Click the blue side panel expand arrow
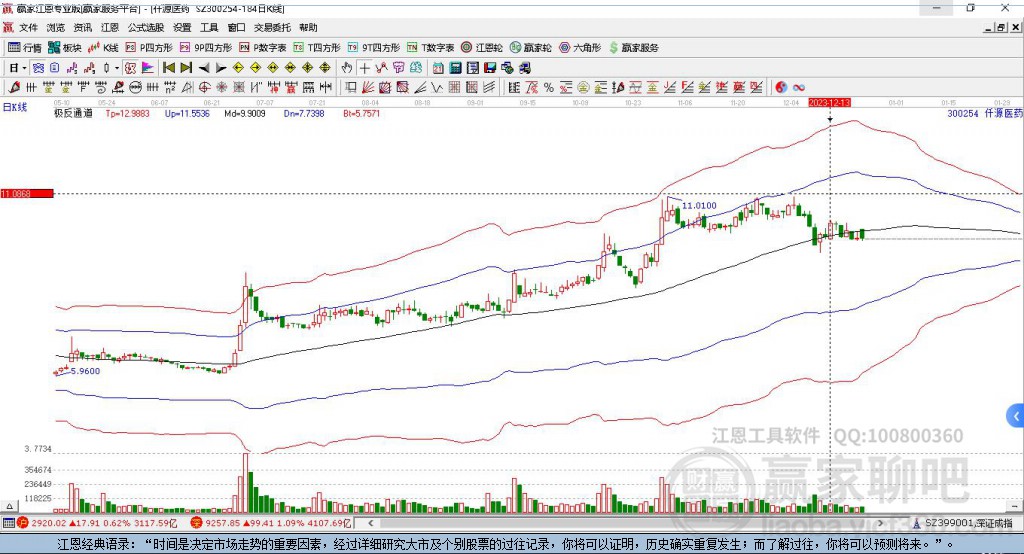Viewport: 1024px width, 554px height. coord(1016,416)
